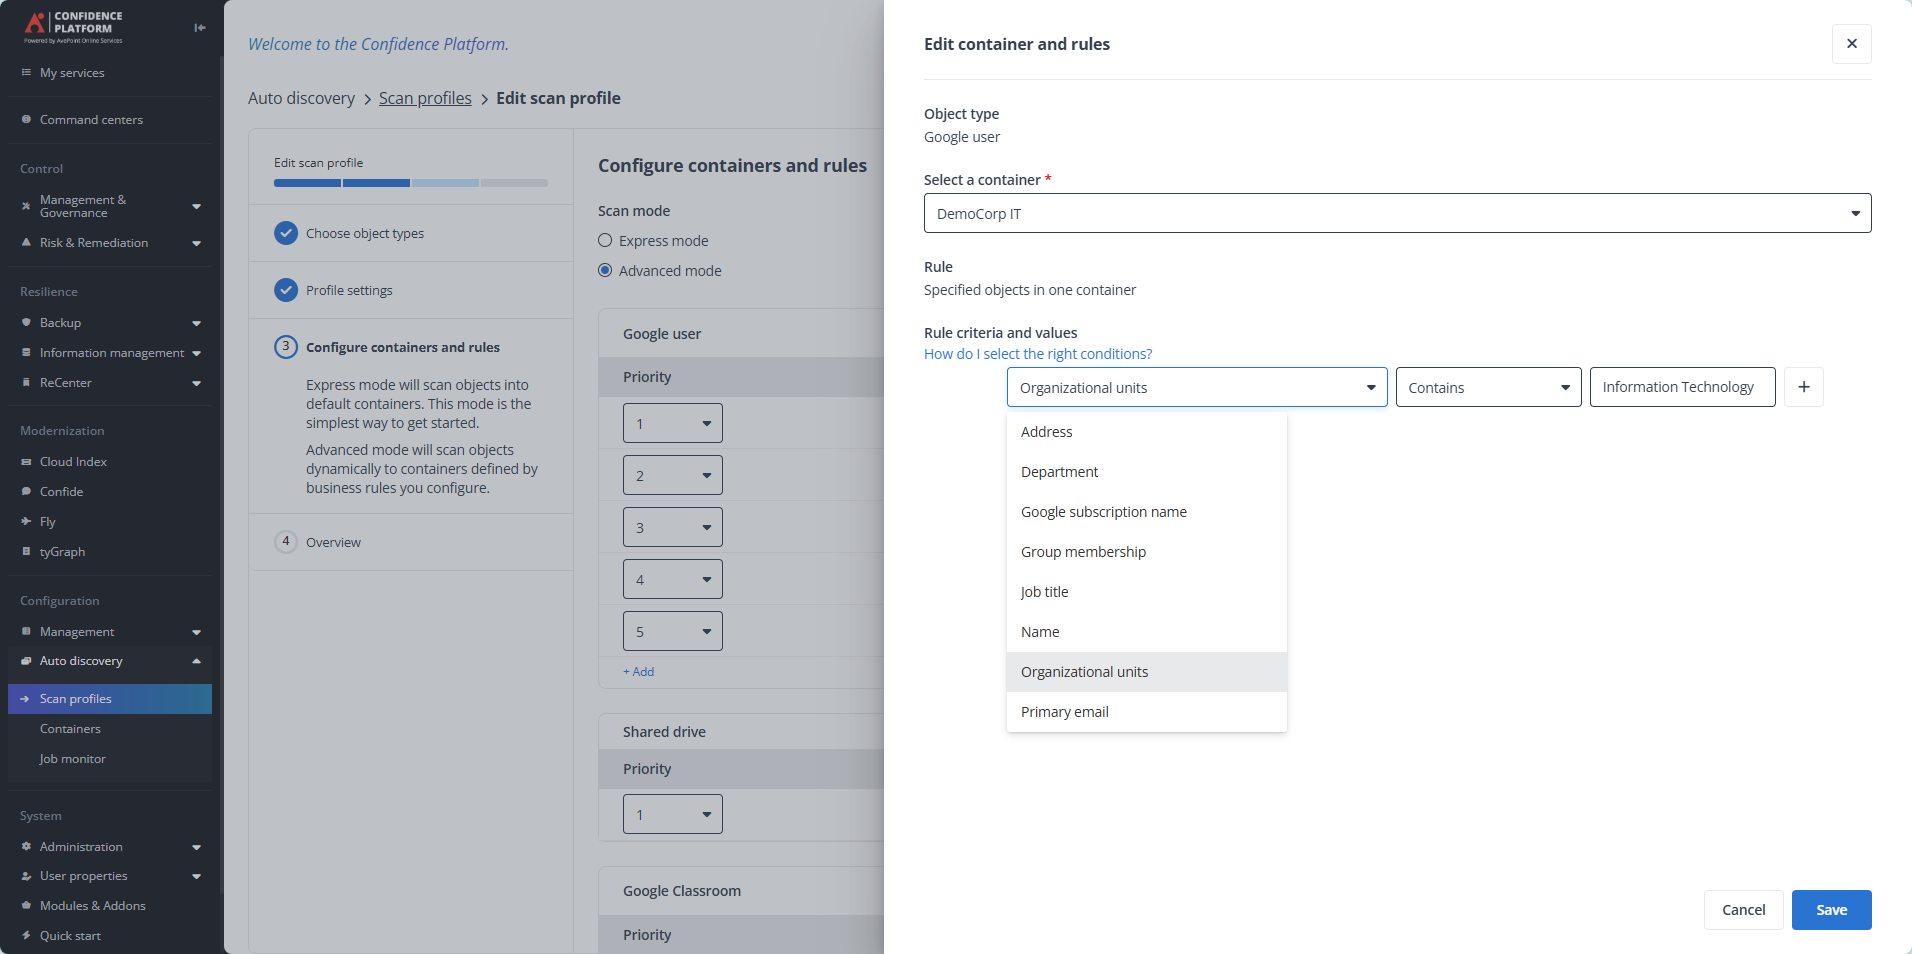The height and width of the screenshot is (954, 1912).
Task: Select the Express mode radio button
Action: (x=604, y=240)
